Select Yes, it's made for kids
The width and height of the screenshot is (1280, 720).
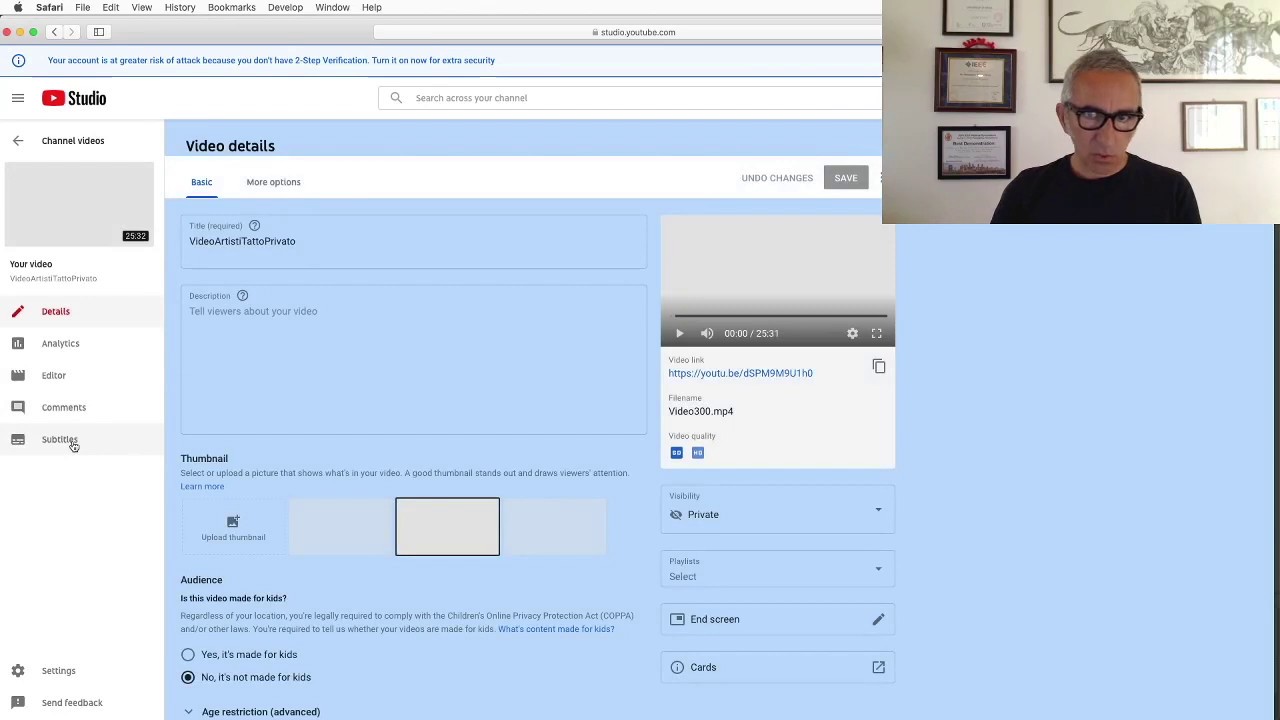click(x=188, y=655)
